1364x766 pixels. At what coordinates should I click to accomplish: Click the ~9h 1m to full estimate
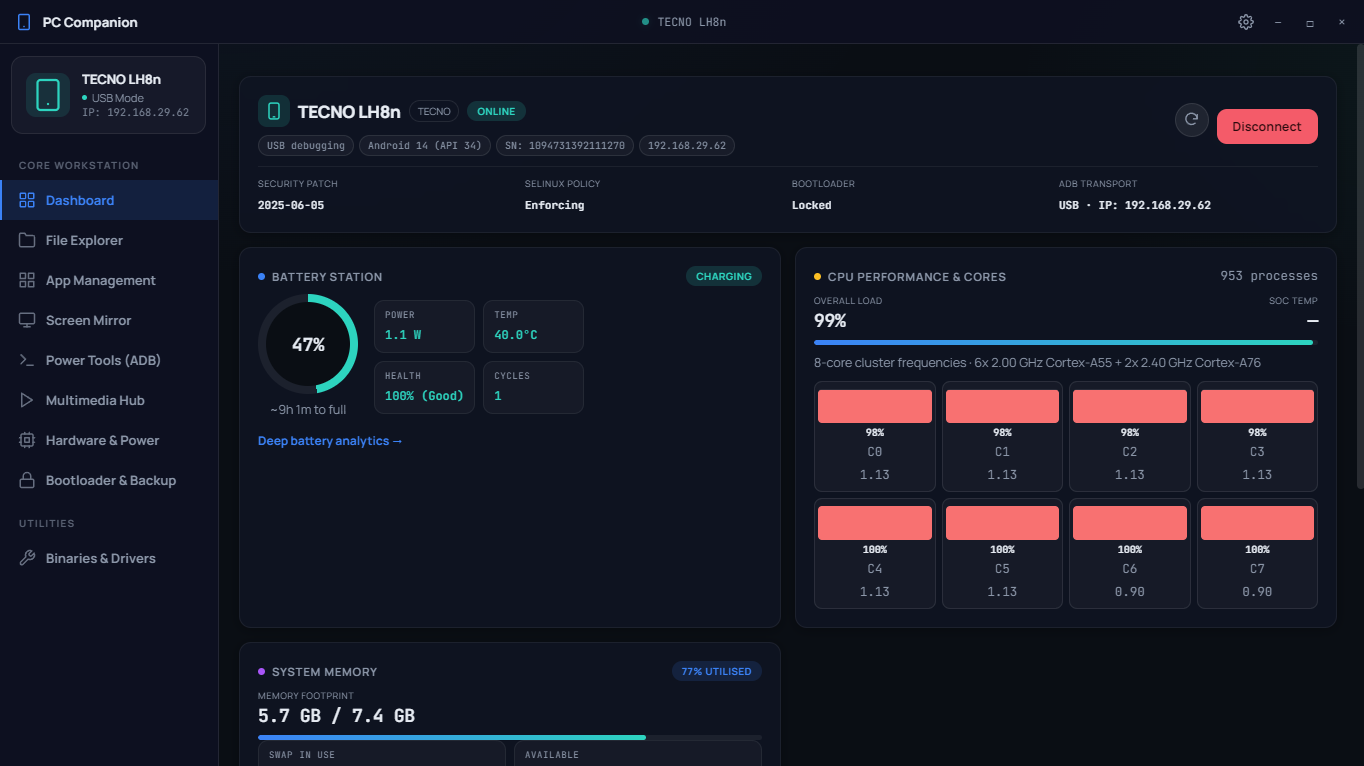point(308,410)
